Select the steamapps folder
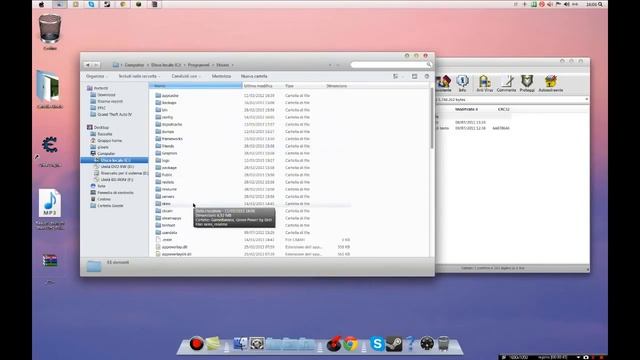640x360 pixels. 171,218
